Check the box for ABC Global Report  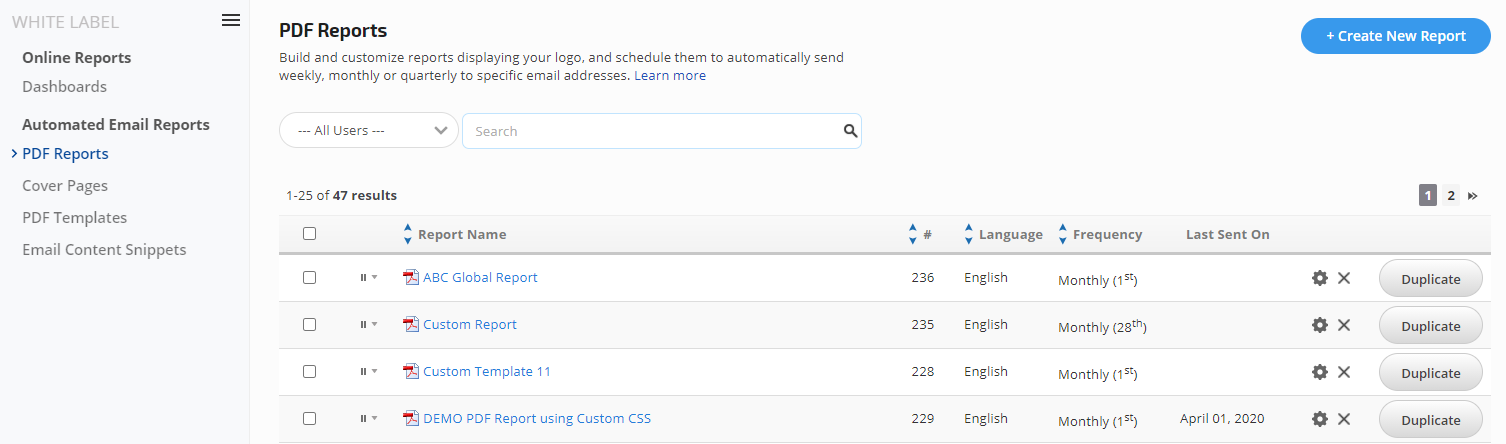pos(309,278)
